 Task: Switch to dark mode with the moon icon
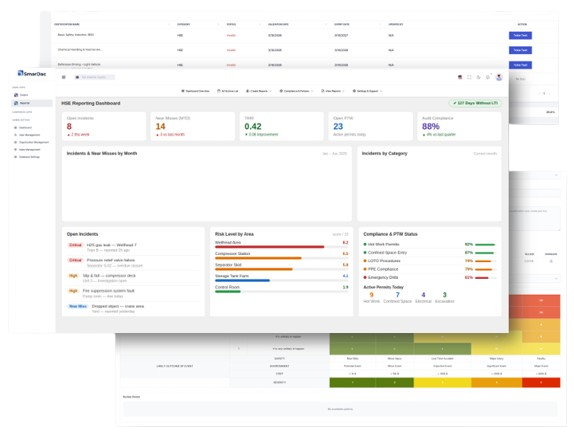tap(478, 77)
